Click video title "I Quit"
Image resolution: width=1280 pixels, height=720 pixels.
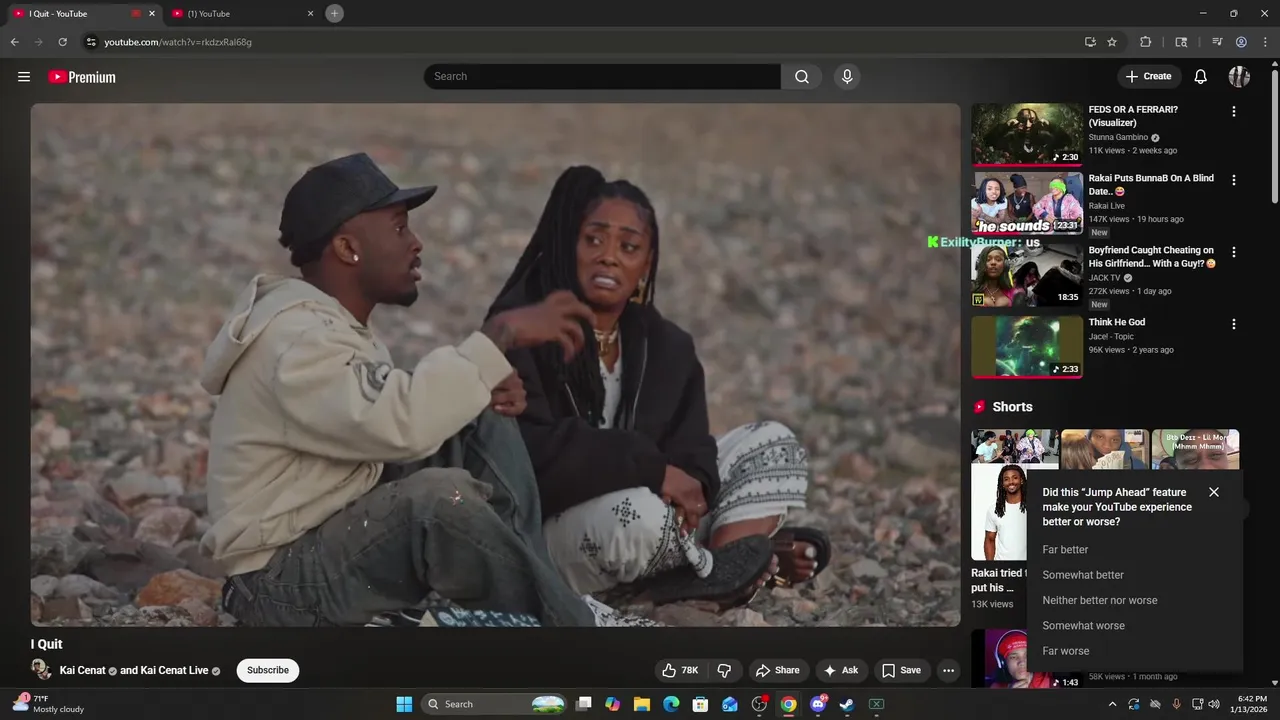click(46, 644)
